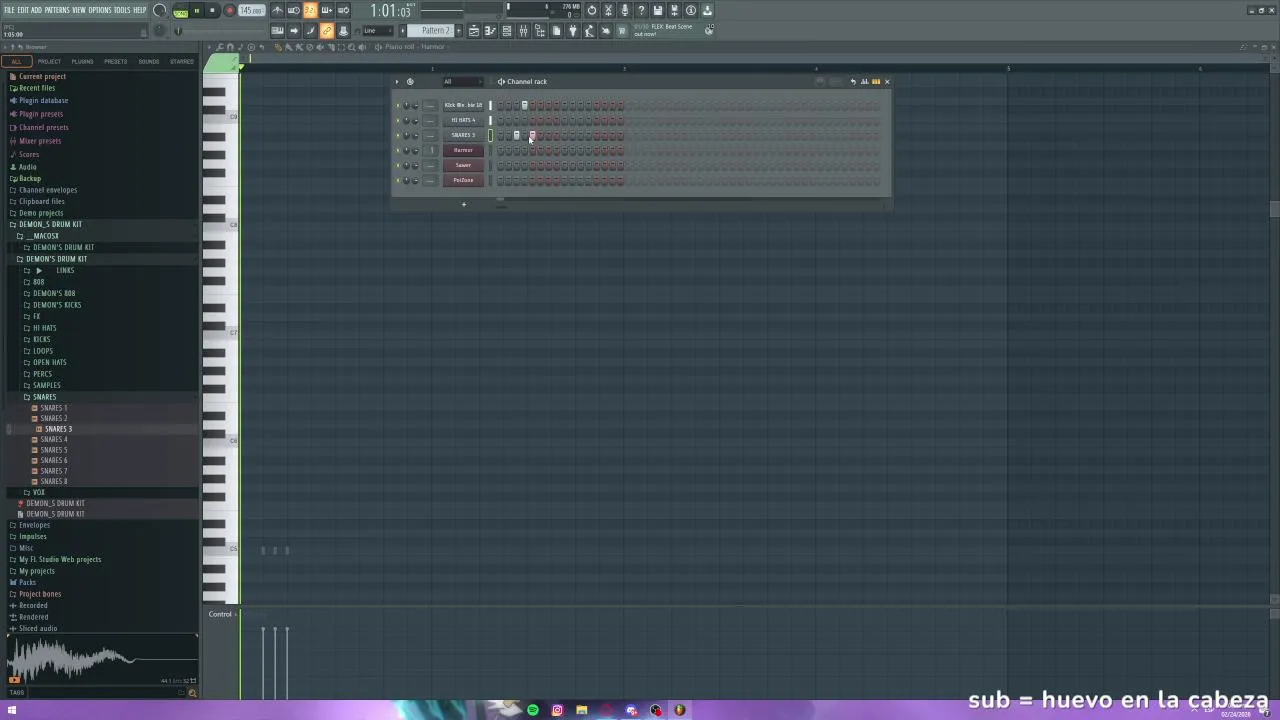
Task: Click the add channel plus button
Action: [463, 204]
